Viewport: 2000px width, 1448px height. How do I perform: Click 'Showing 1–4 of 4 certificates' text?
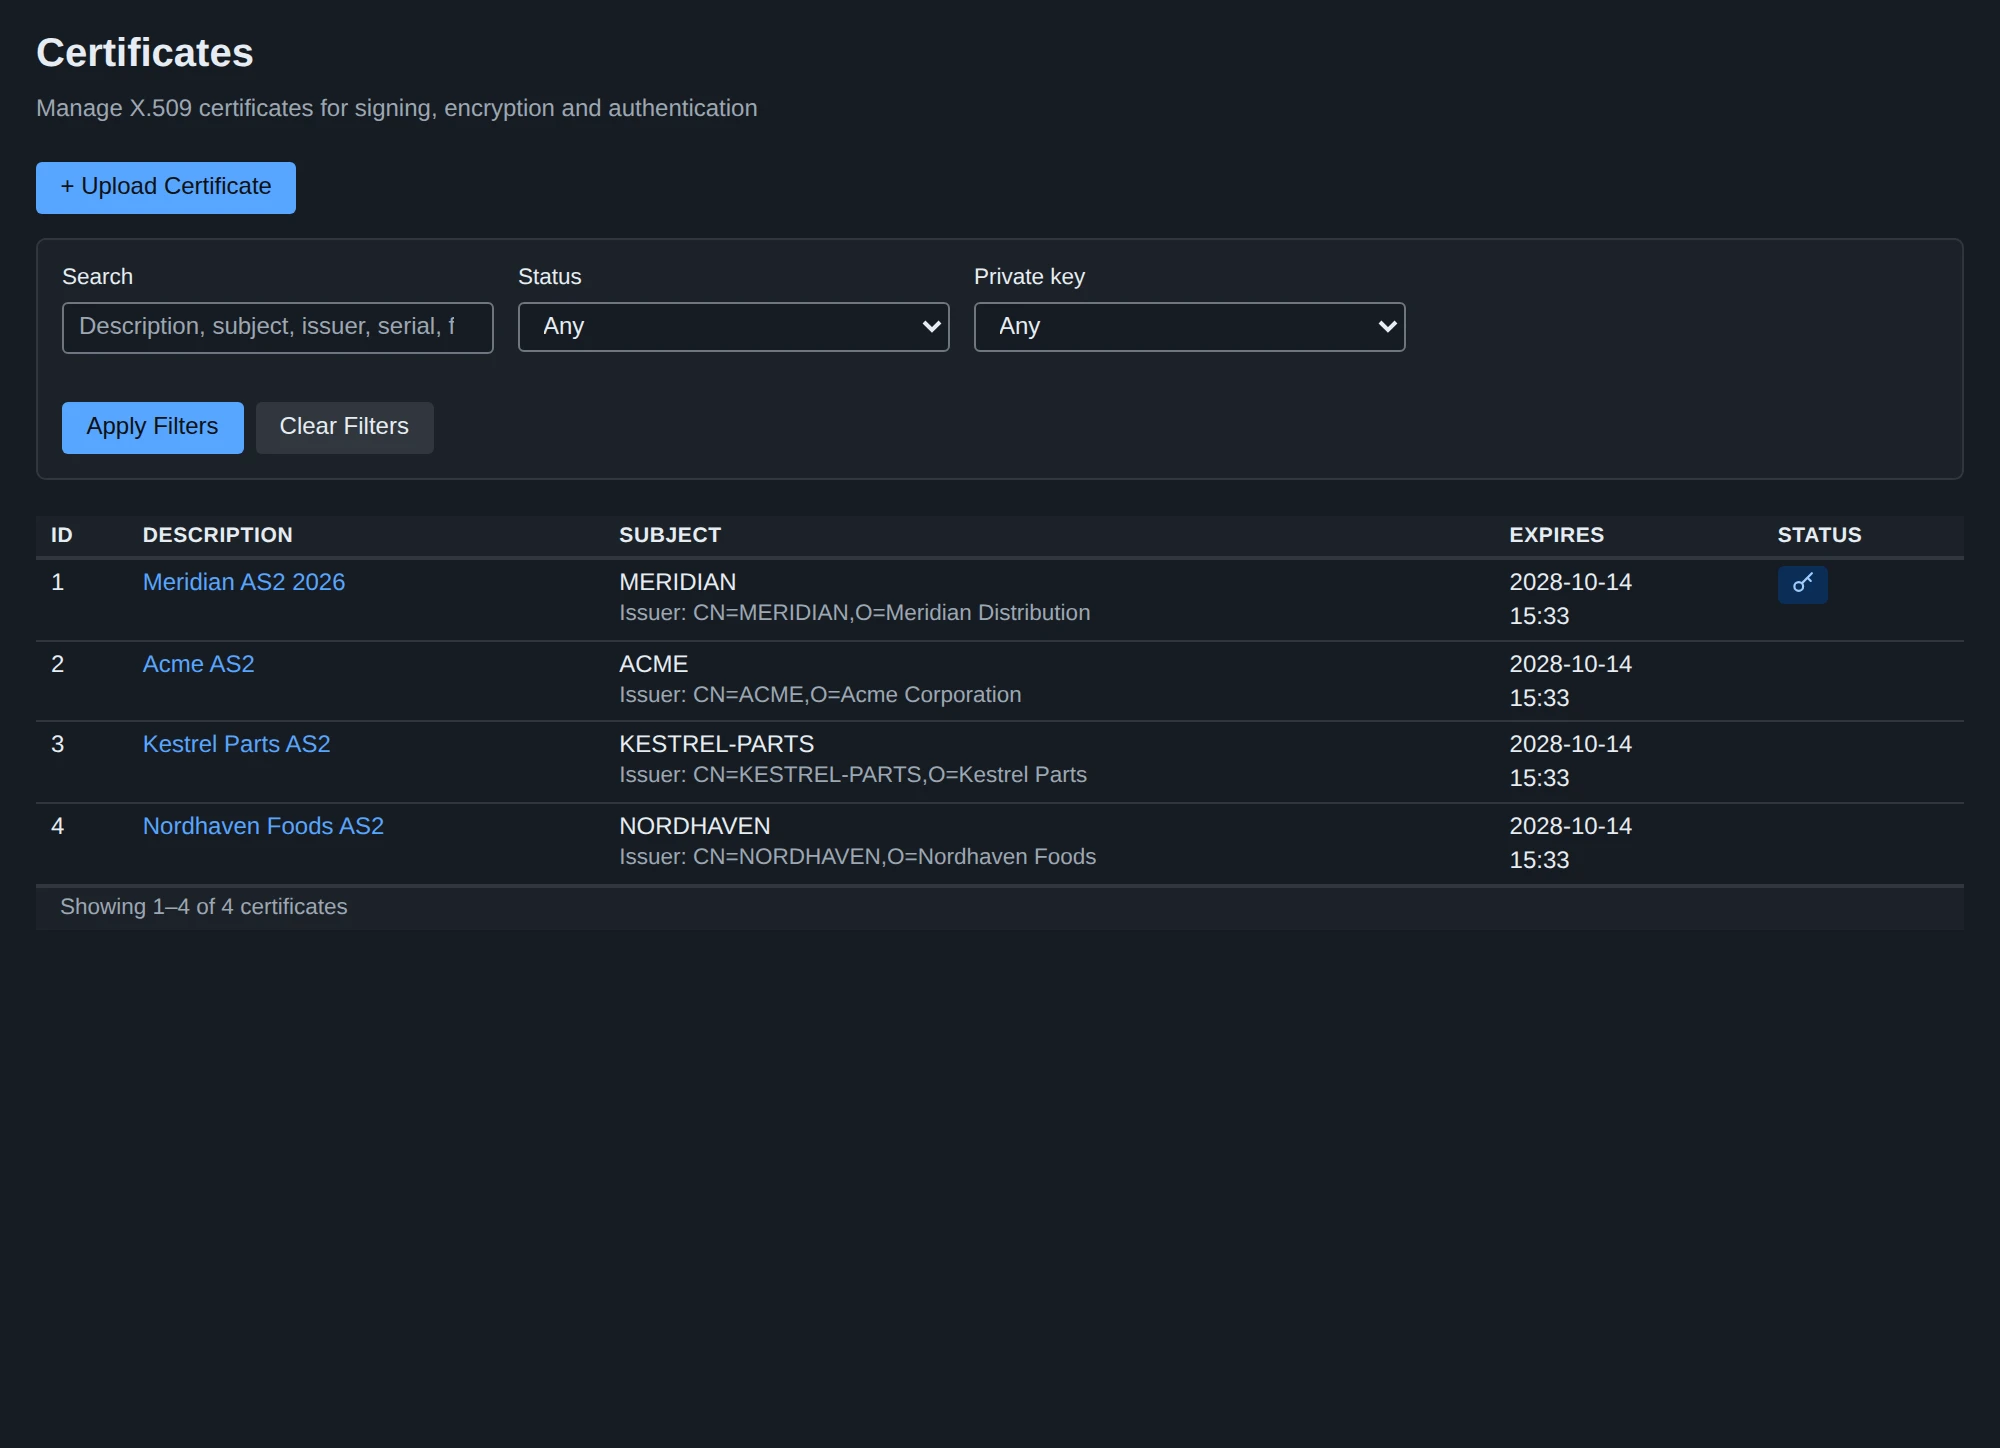(x=203, y=907)
